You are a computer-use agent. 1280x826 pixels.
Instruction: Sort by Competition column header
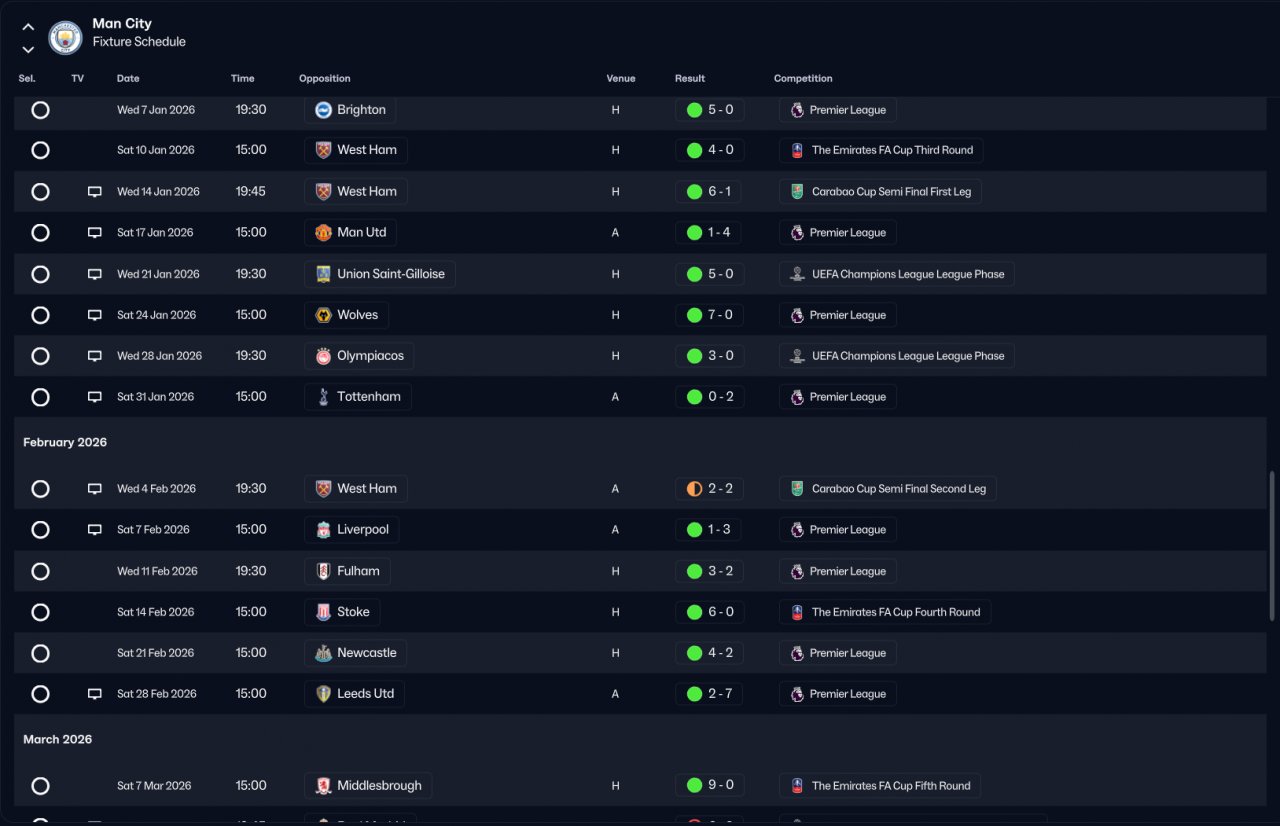pyautogui.click(x=803, y=79)
